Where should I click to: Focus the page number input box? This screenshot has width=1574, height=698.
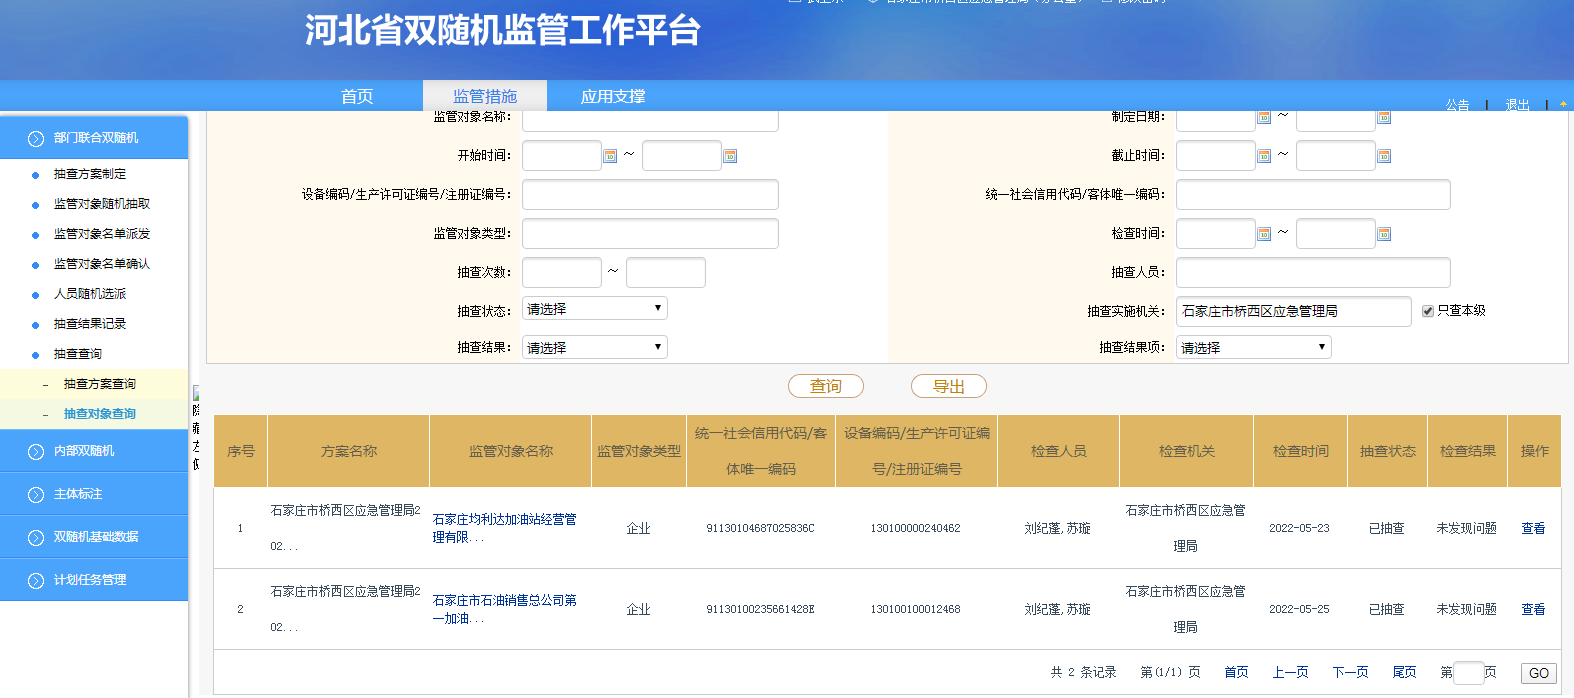pyautogui.click(x=1469, y=673)
